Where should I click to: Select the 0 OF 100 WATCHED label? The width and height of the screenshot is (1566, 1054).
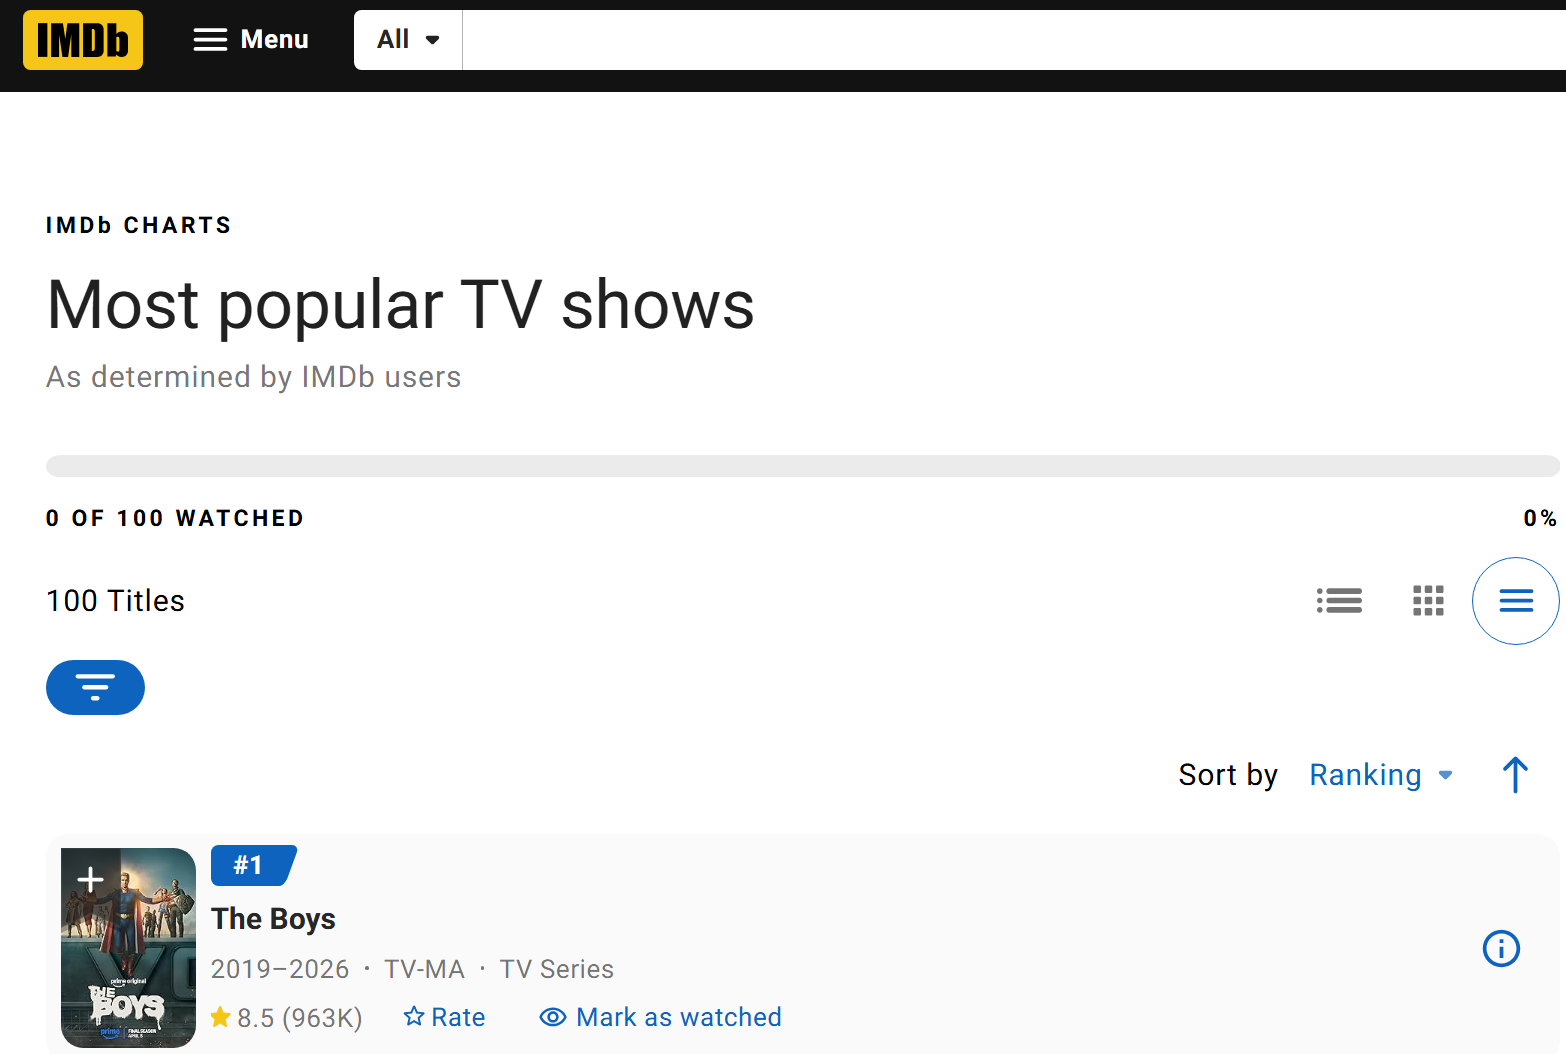pos(175,518)
